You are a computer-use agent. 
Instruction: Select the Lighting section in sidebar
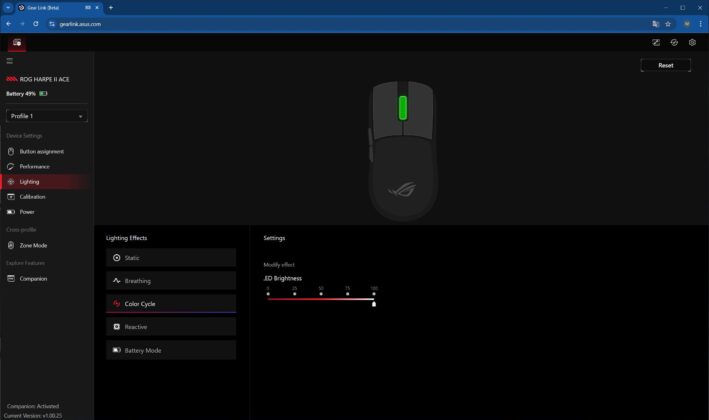46,182
